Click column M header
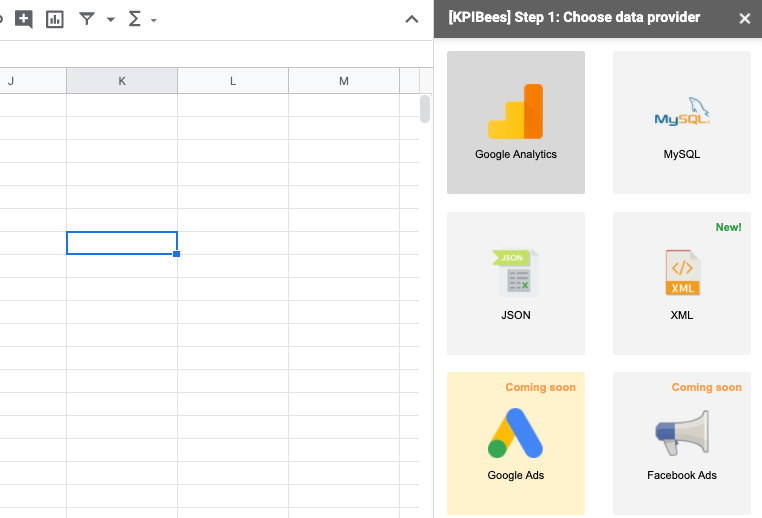This screenshot has width=762, height=518. tap(344, 81)
